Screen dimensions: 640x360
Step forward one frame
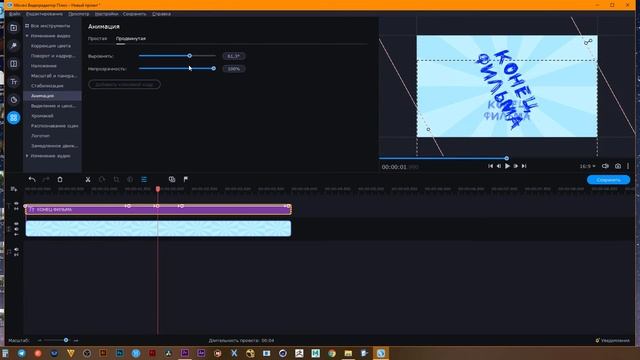516,166
